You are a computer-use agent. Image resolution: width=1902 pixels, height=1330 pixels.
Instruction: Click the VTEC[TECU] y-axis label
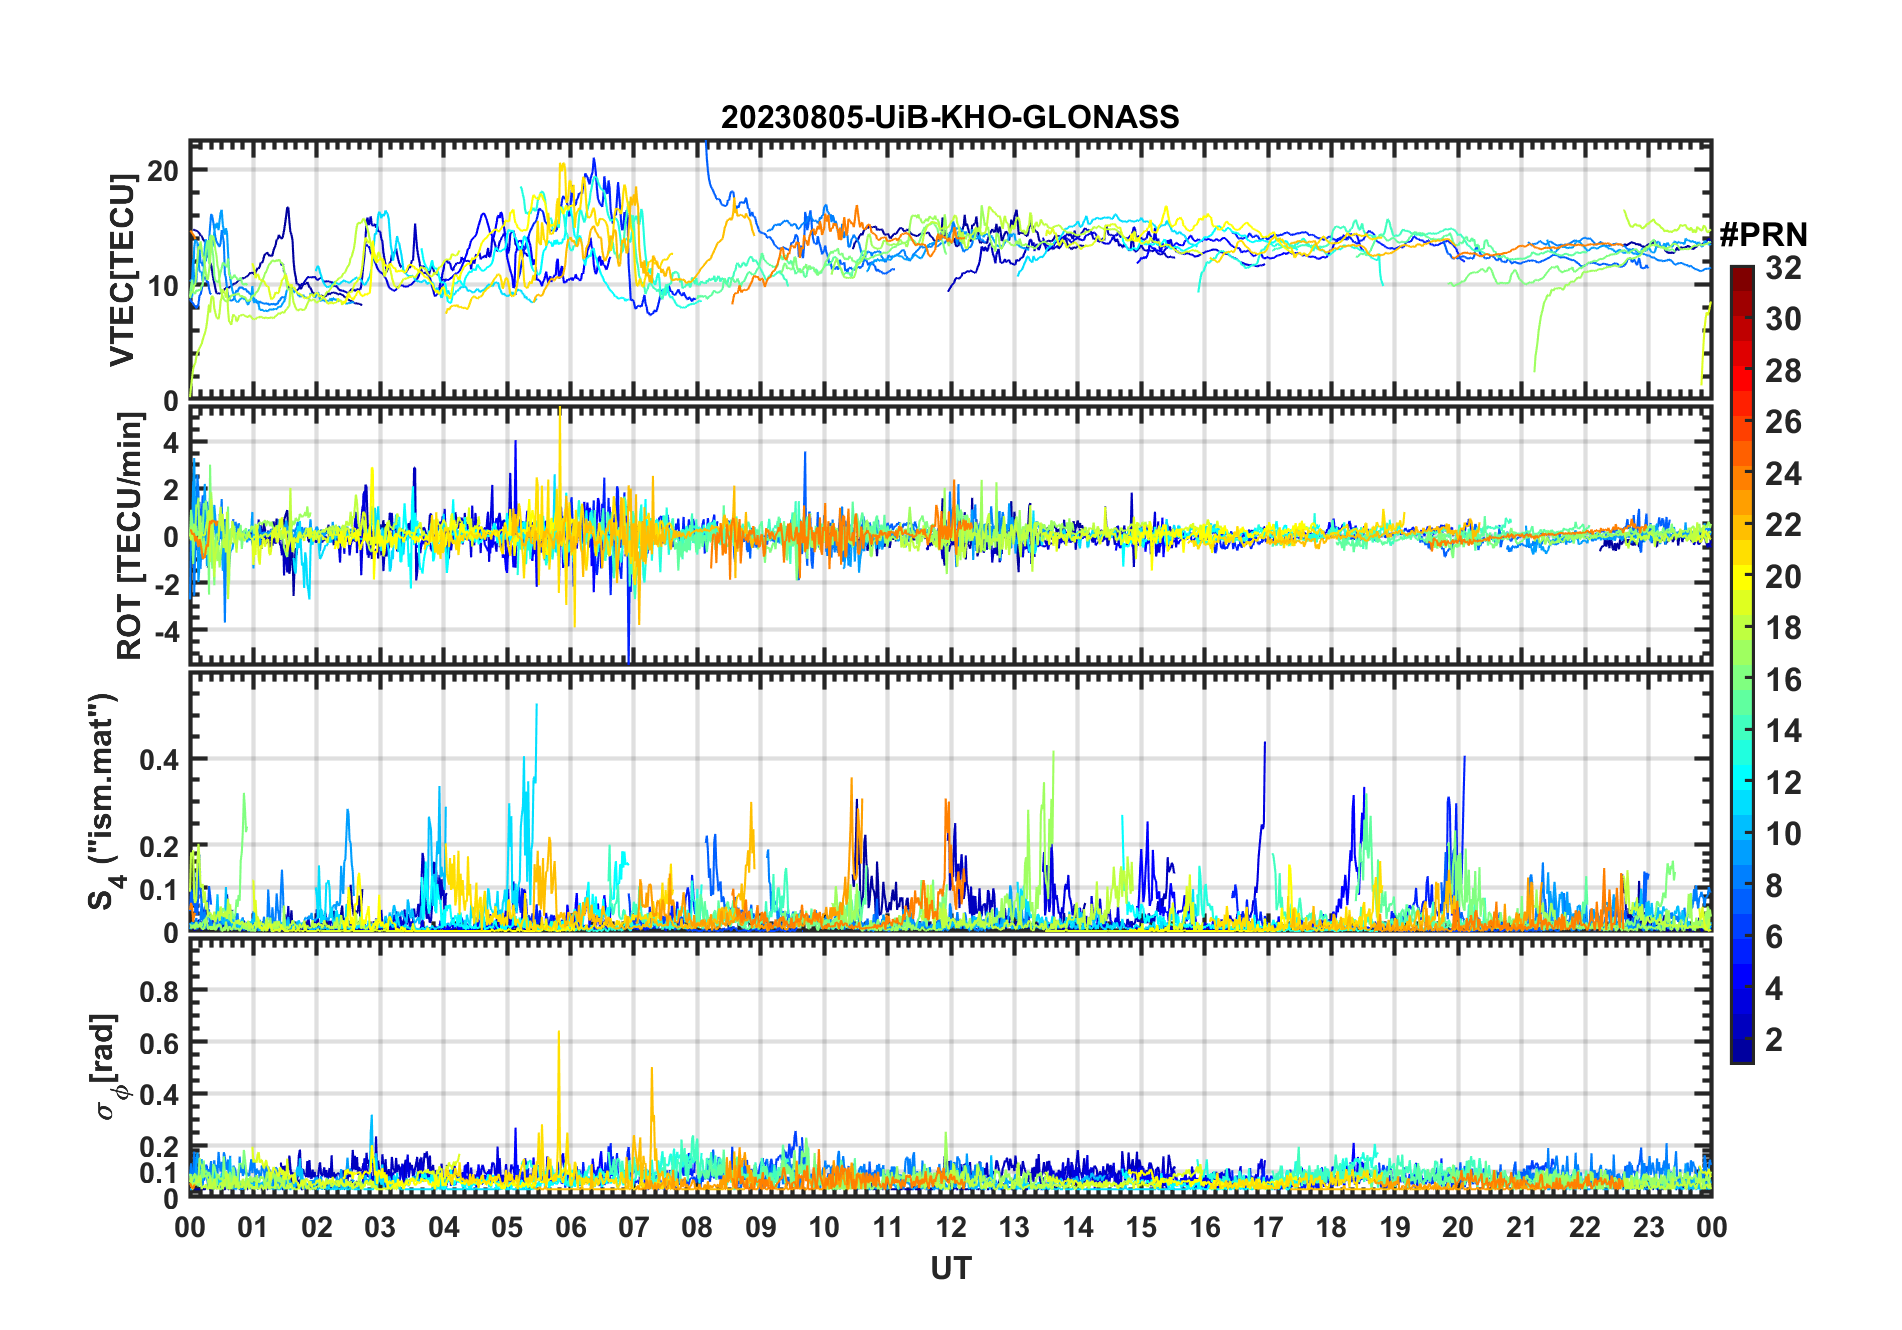pyautogui.click(x=122, y=270)
